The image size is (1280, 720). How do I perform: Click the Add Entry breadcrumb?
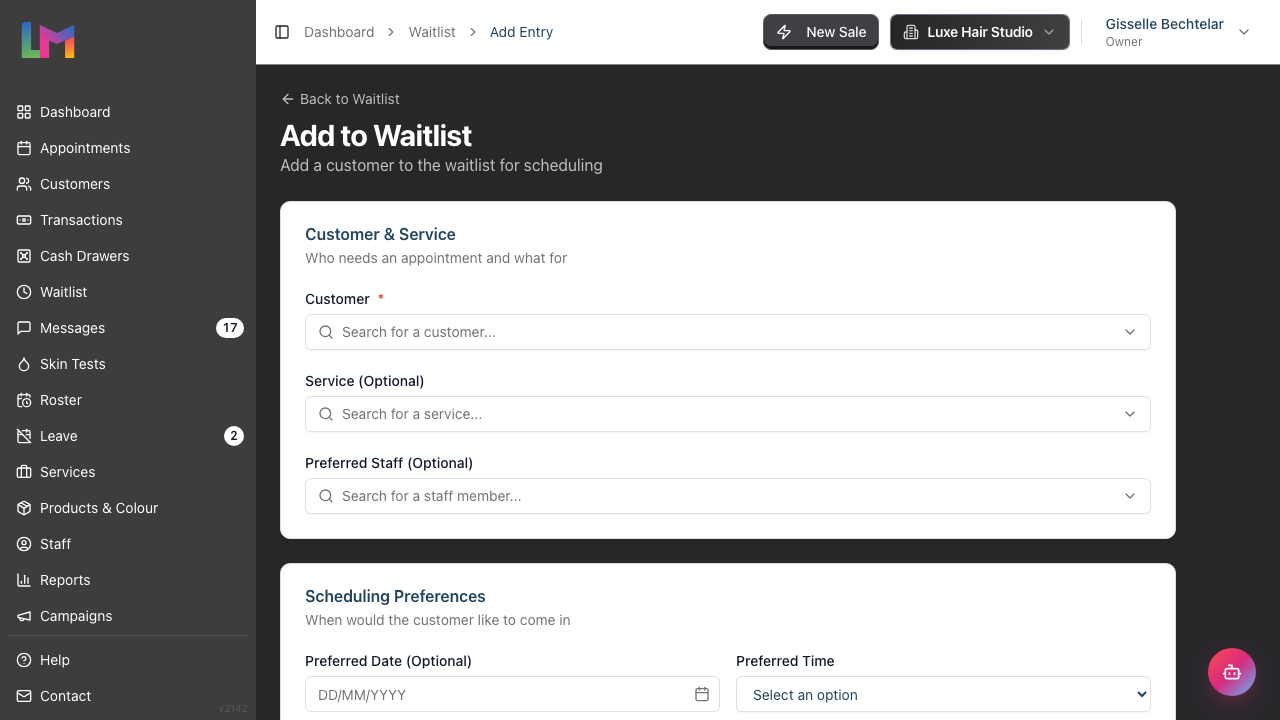tap(521, 32)
